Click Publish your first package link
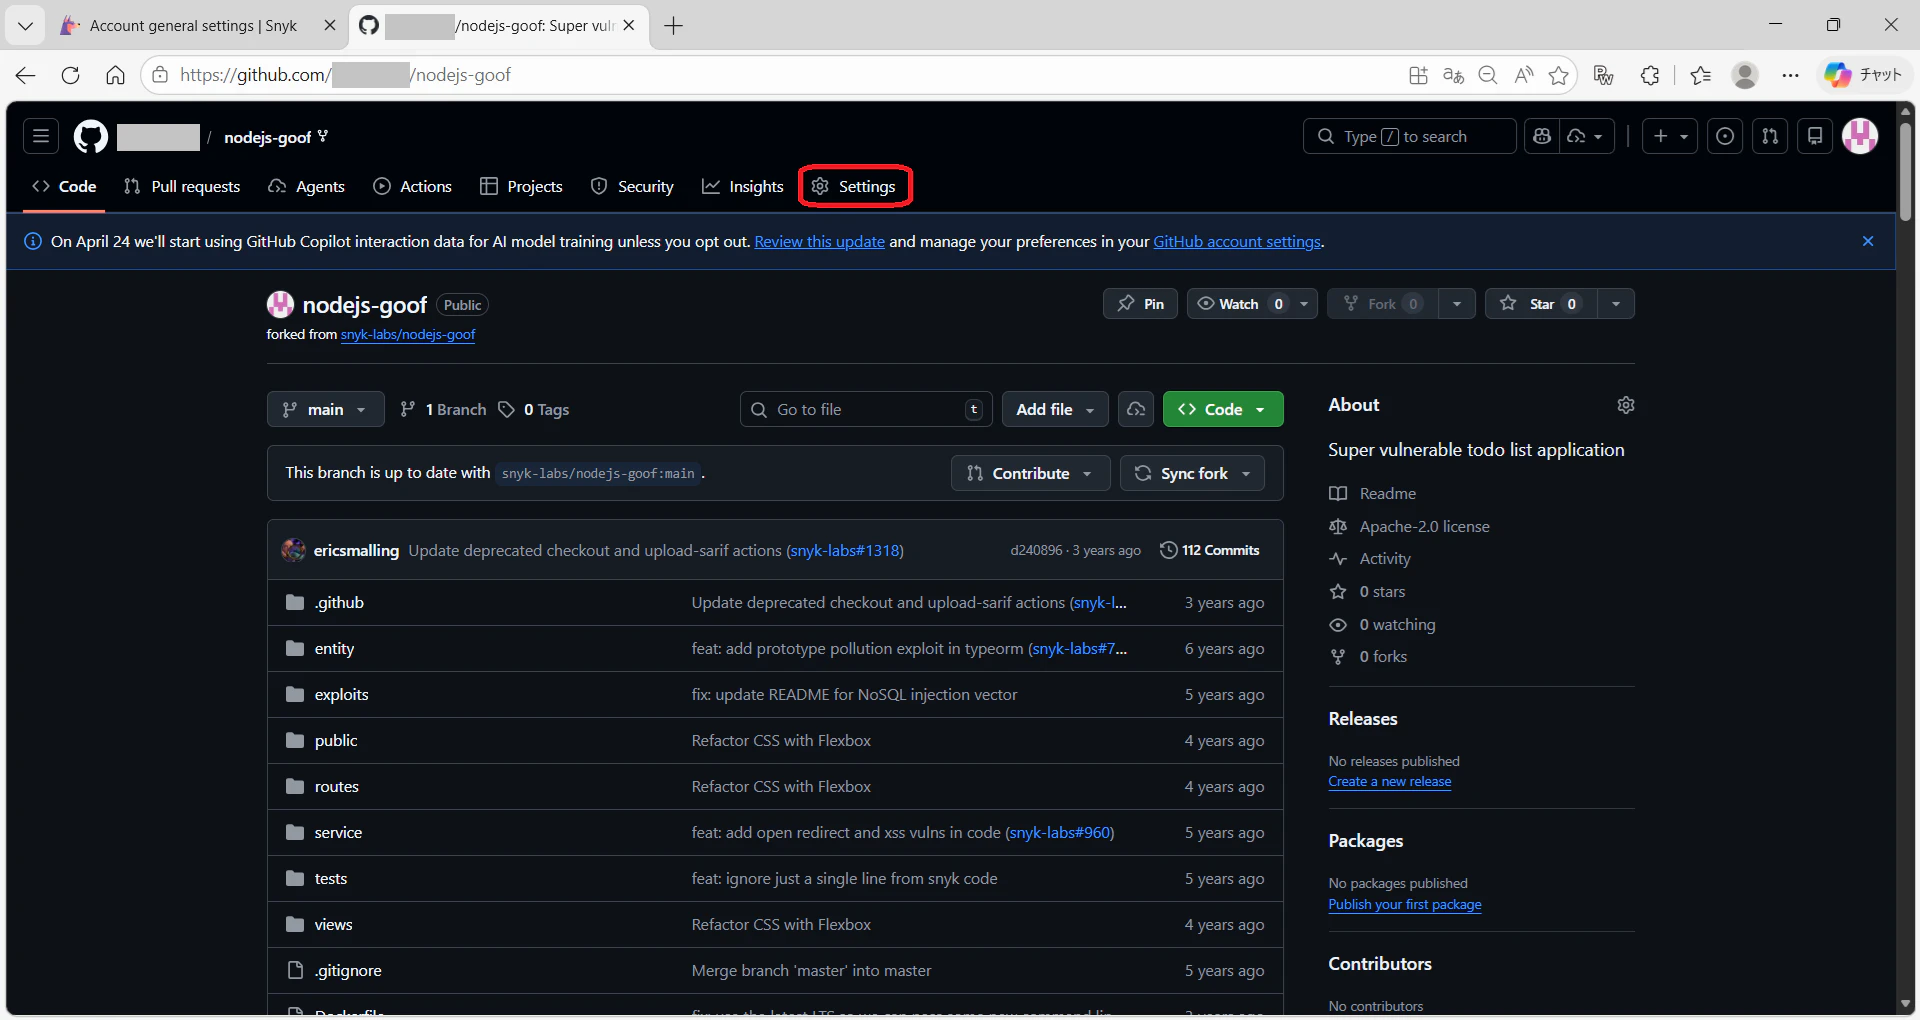 (1405, 905)
